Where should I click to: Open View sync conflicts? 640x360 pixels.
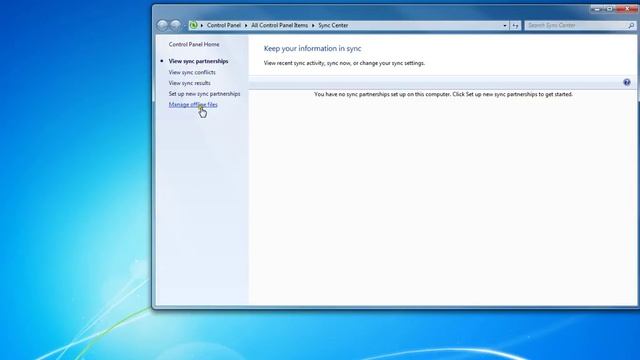pyautogui.click(x=192, y=72)
